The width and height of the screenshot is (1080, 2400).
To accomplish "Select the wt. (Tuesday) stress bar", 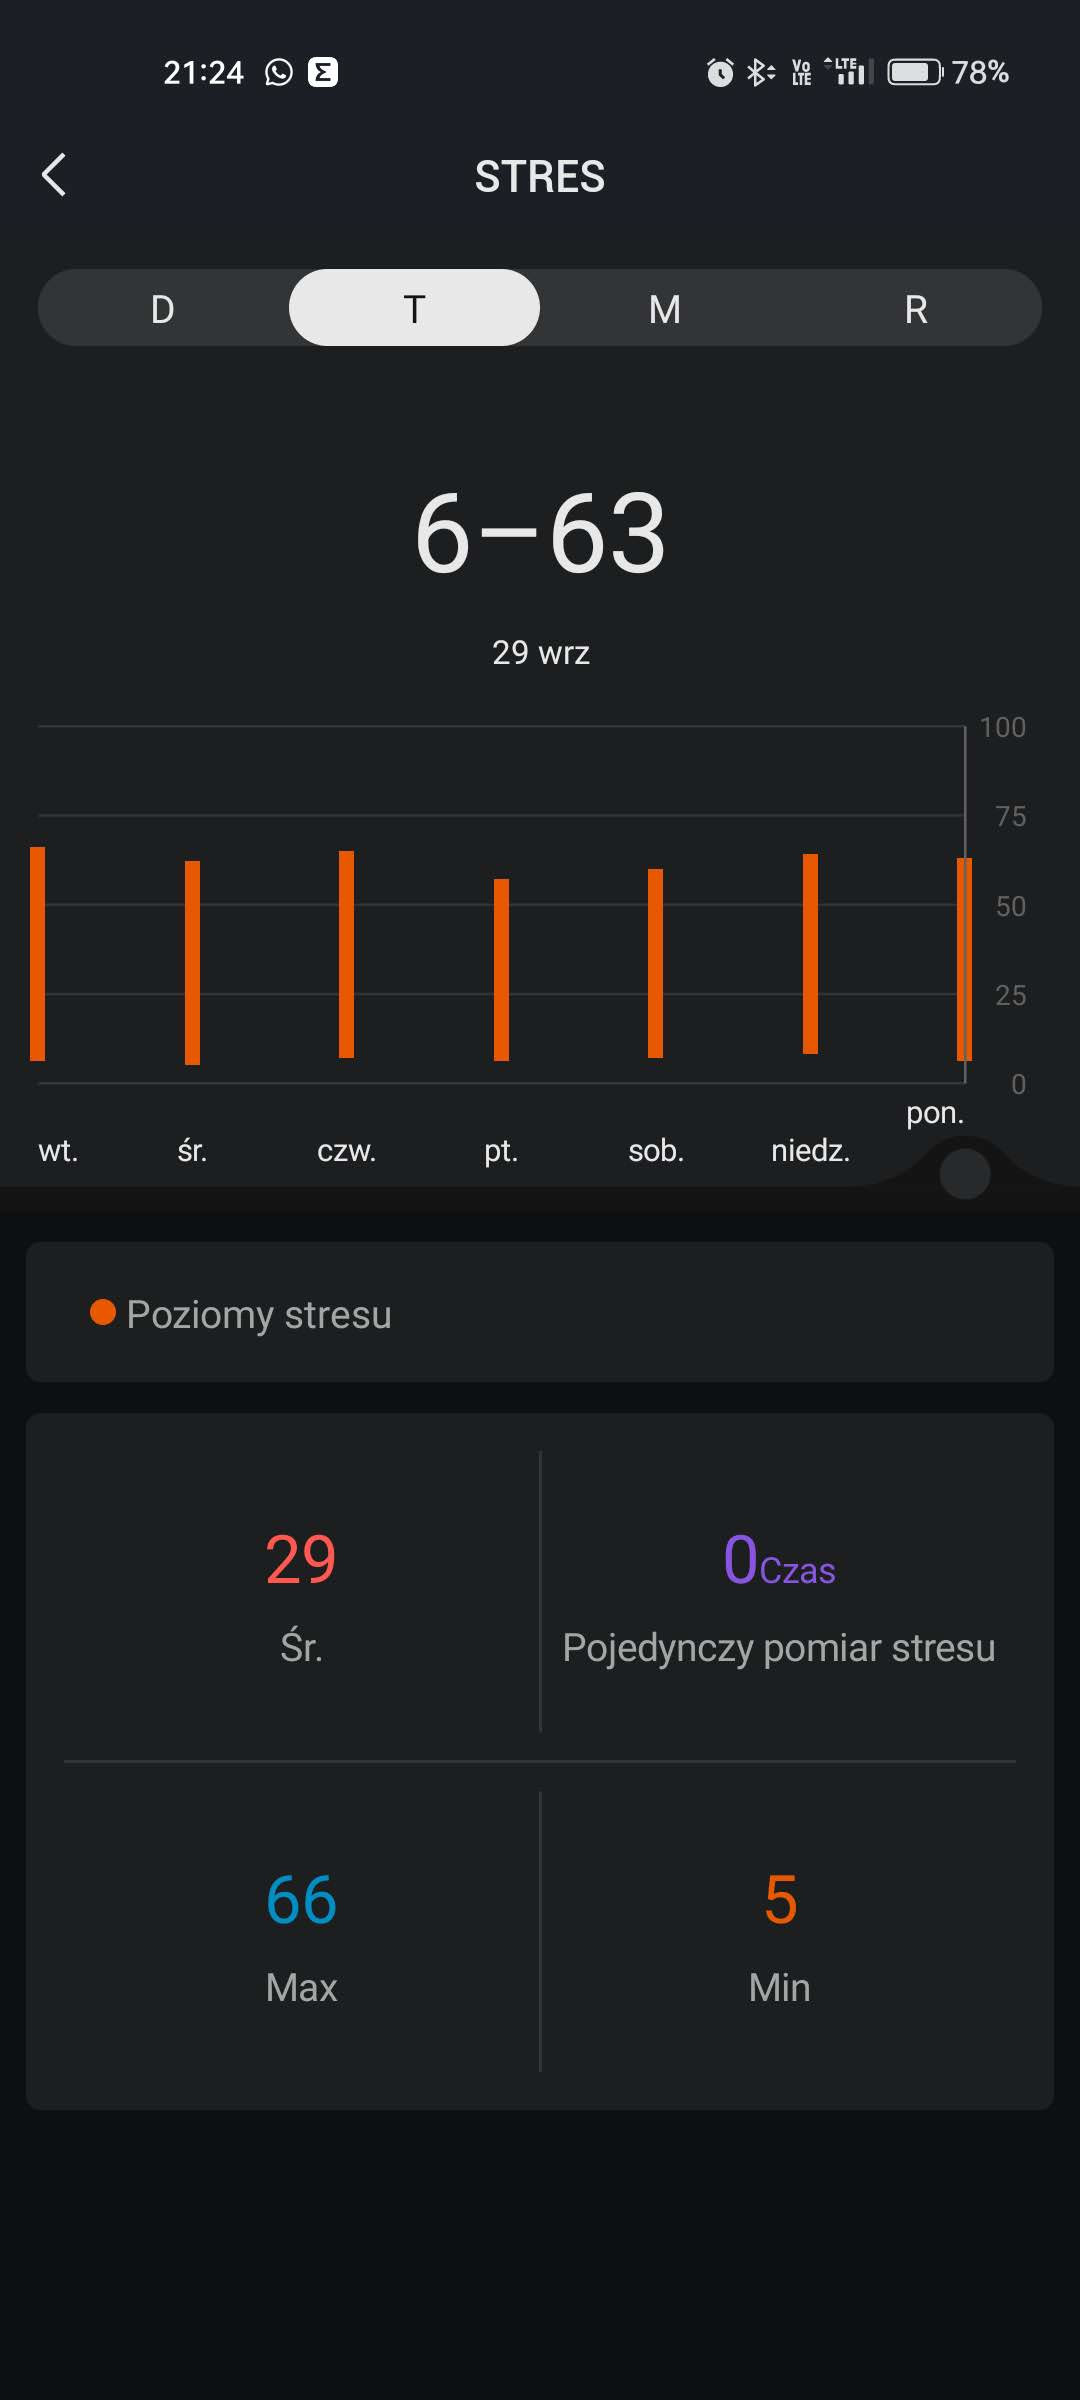I will tap(38, 953).
